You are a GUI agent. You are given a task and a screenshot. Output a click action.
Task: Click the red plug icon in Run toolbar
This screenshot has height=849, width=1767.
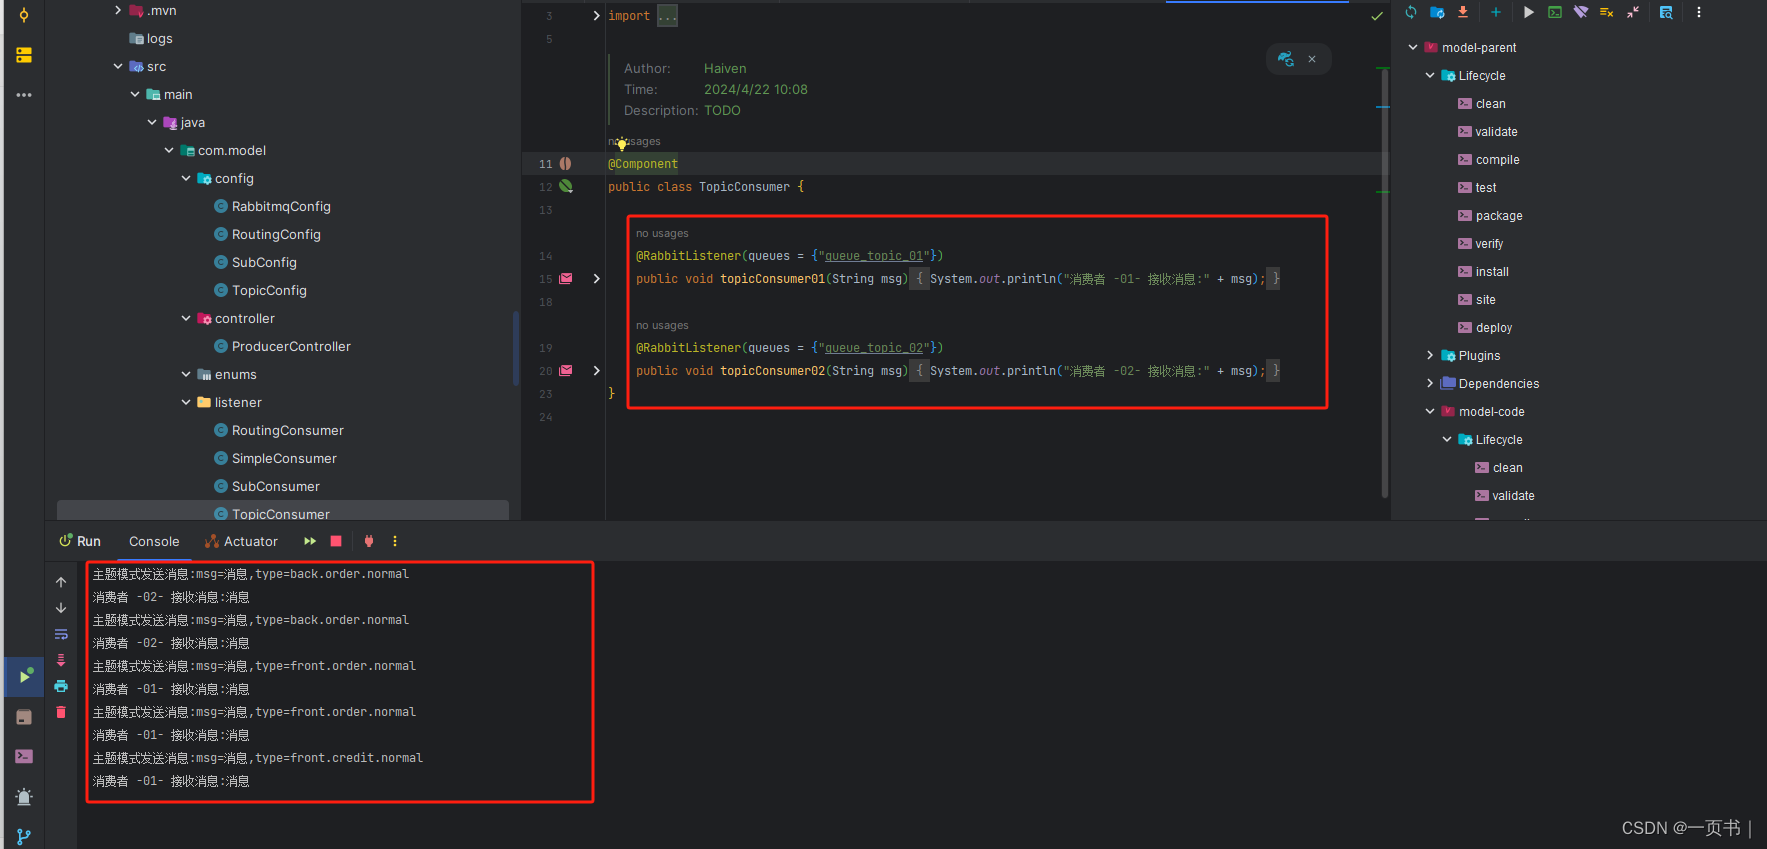[x=369, y=541]
